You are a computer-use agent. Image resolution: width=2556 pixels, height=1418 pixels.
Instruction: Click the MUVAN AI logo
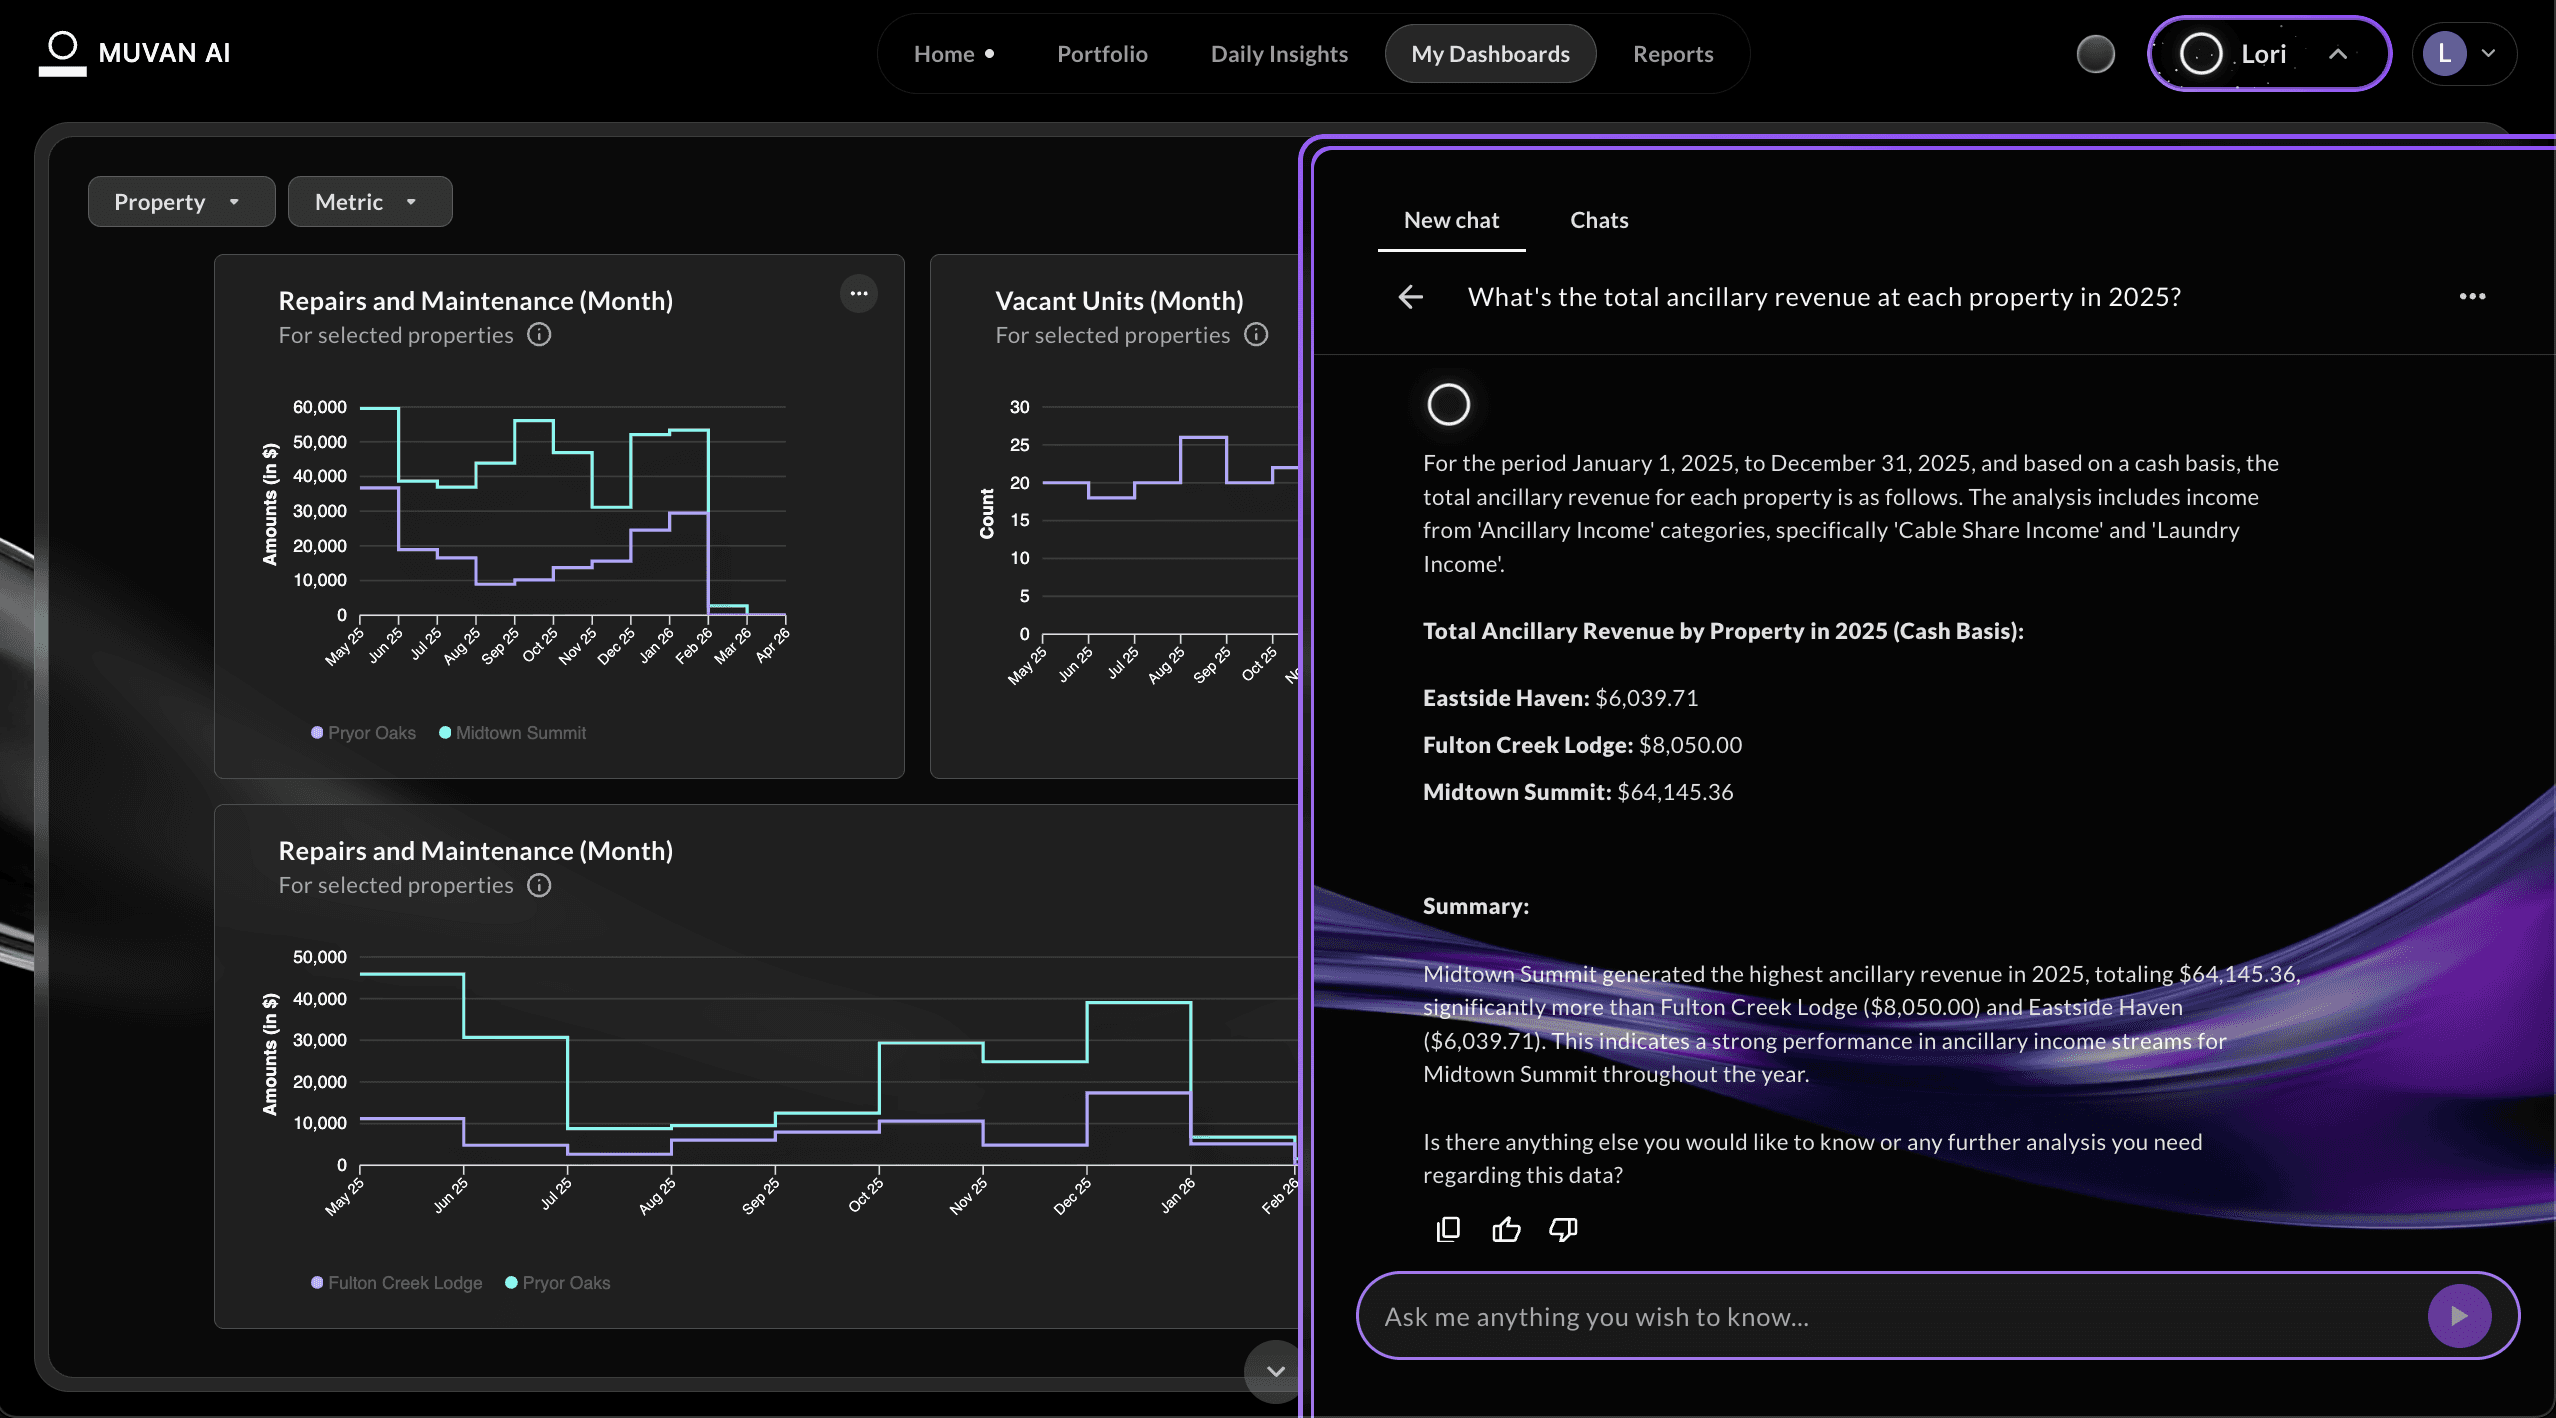[135, 53]
